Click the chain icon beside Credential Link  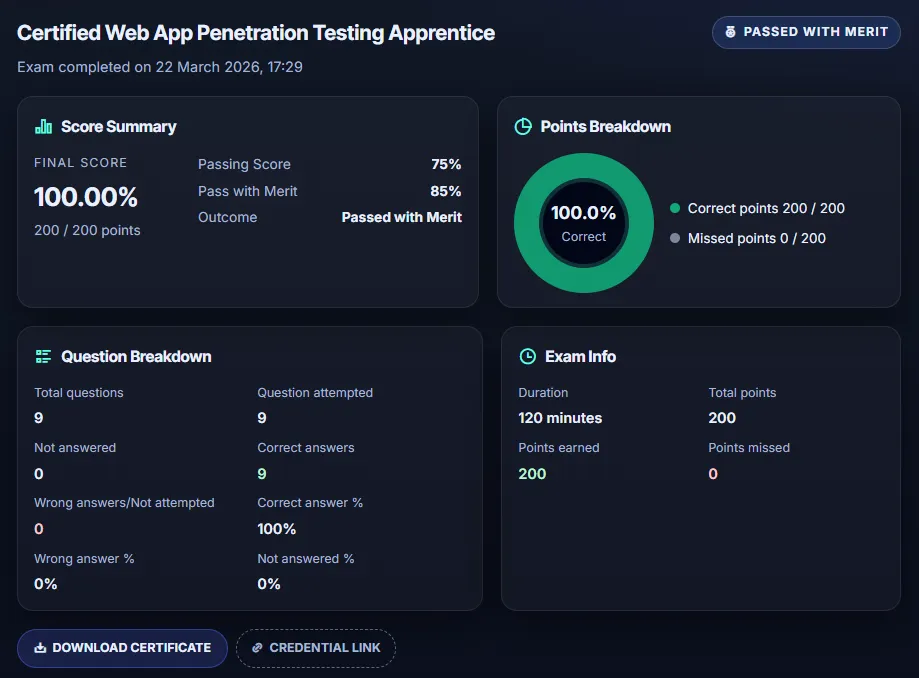coord(257,648)
